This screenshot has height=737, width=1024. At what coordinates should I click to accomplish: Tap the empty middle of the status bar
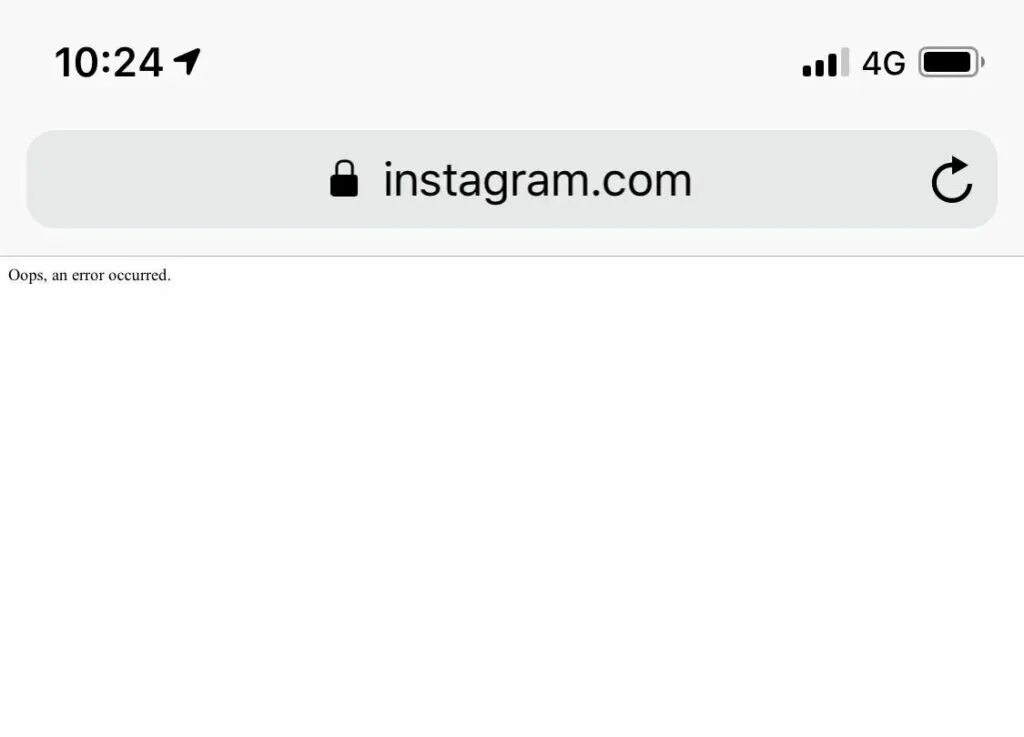496,63
